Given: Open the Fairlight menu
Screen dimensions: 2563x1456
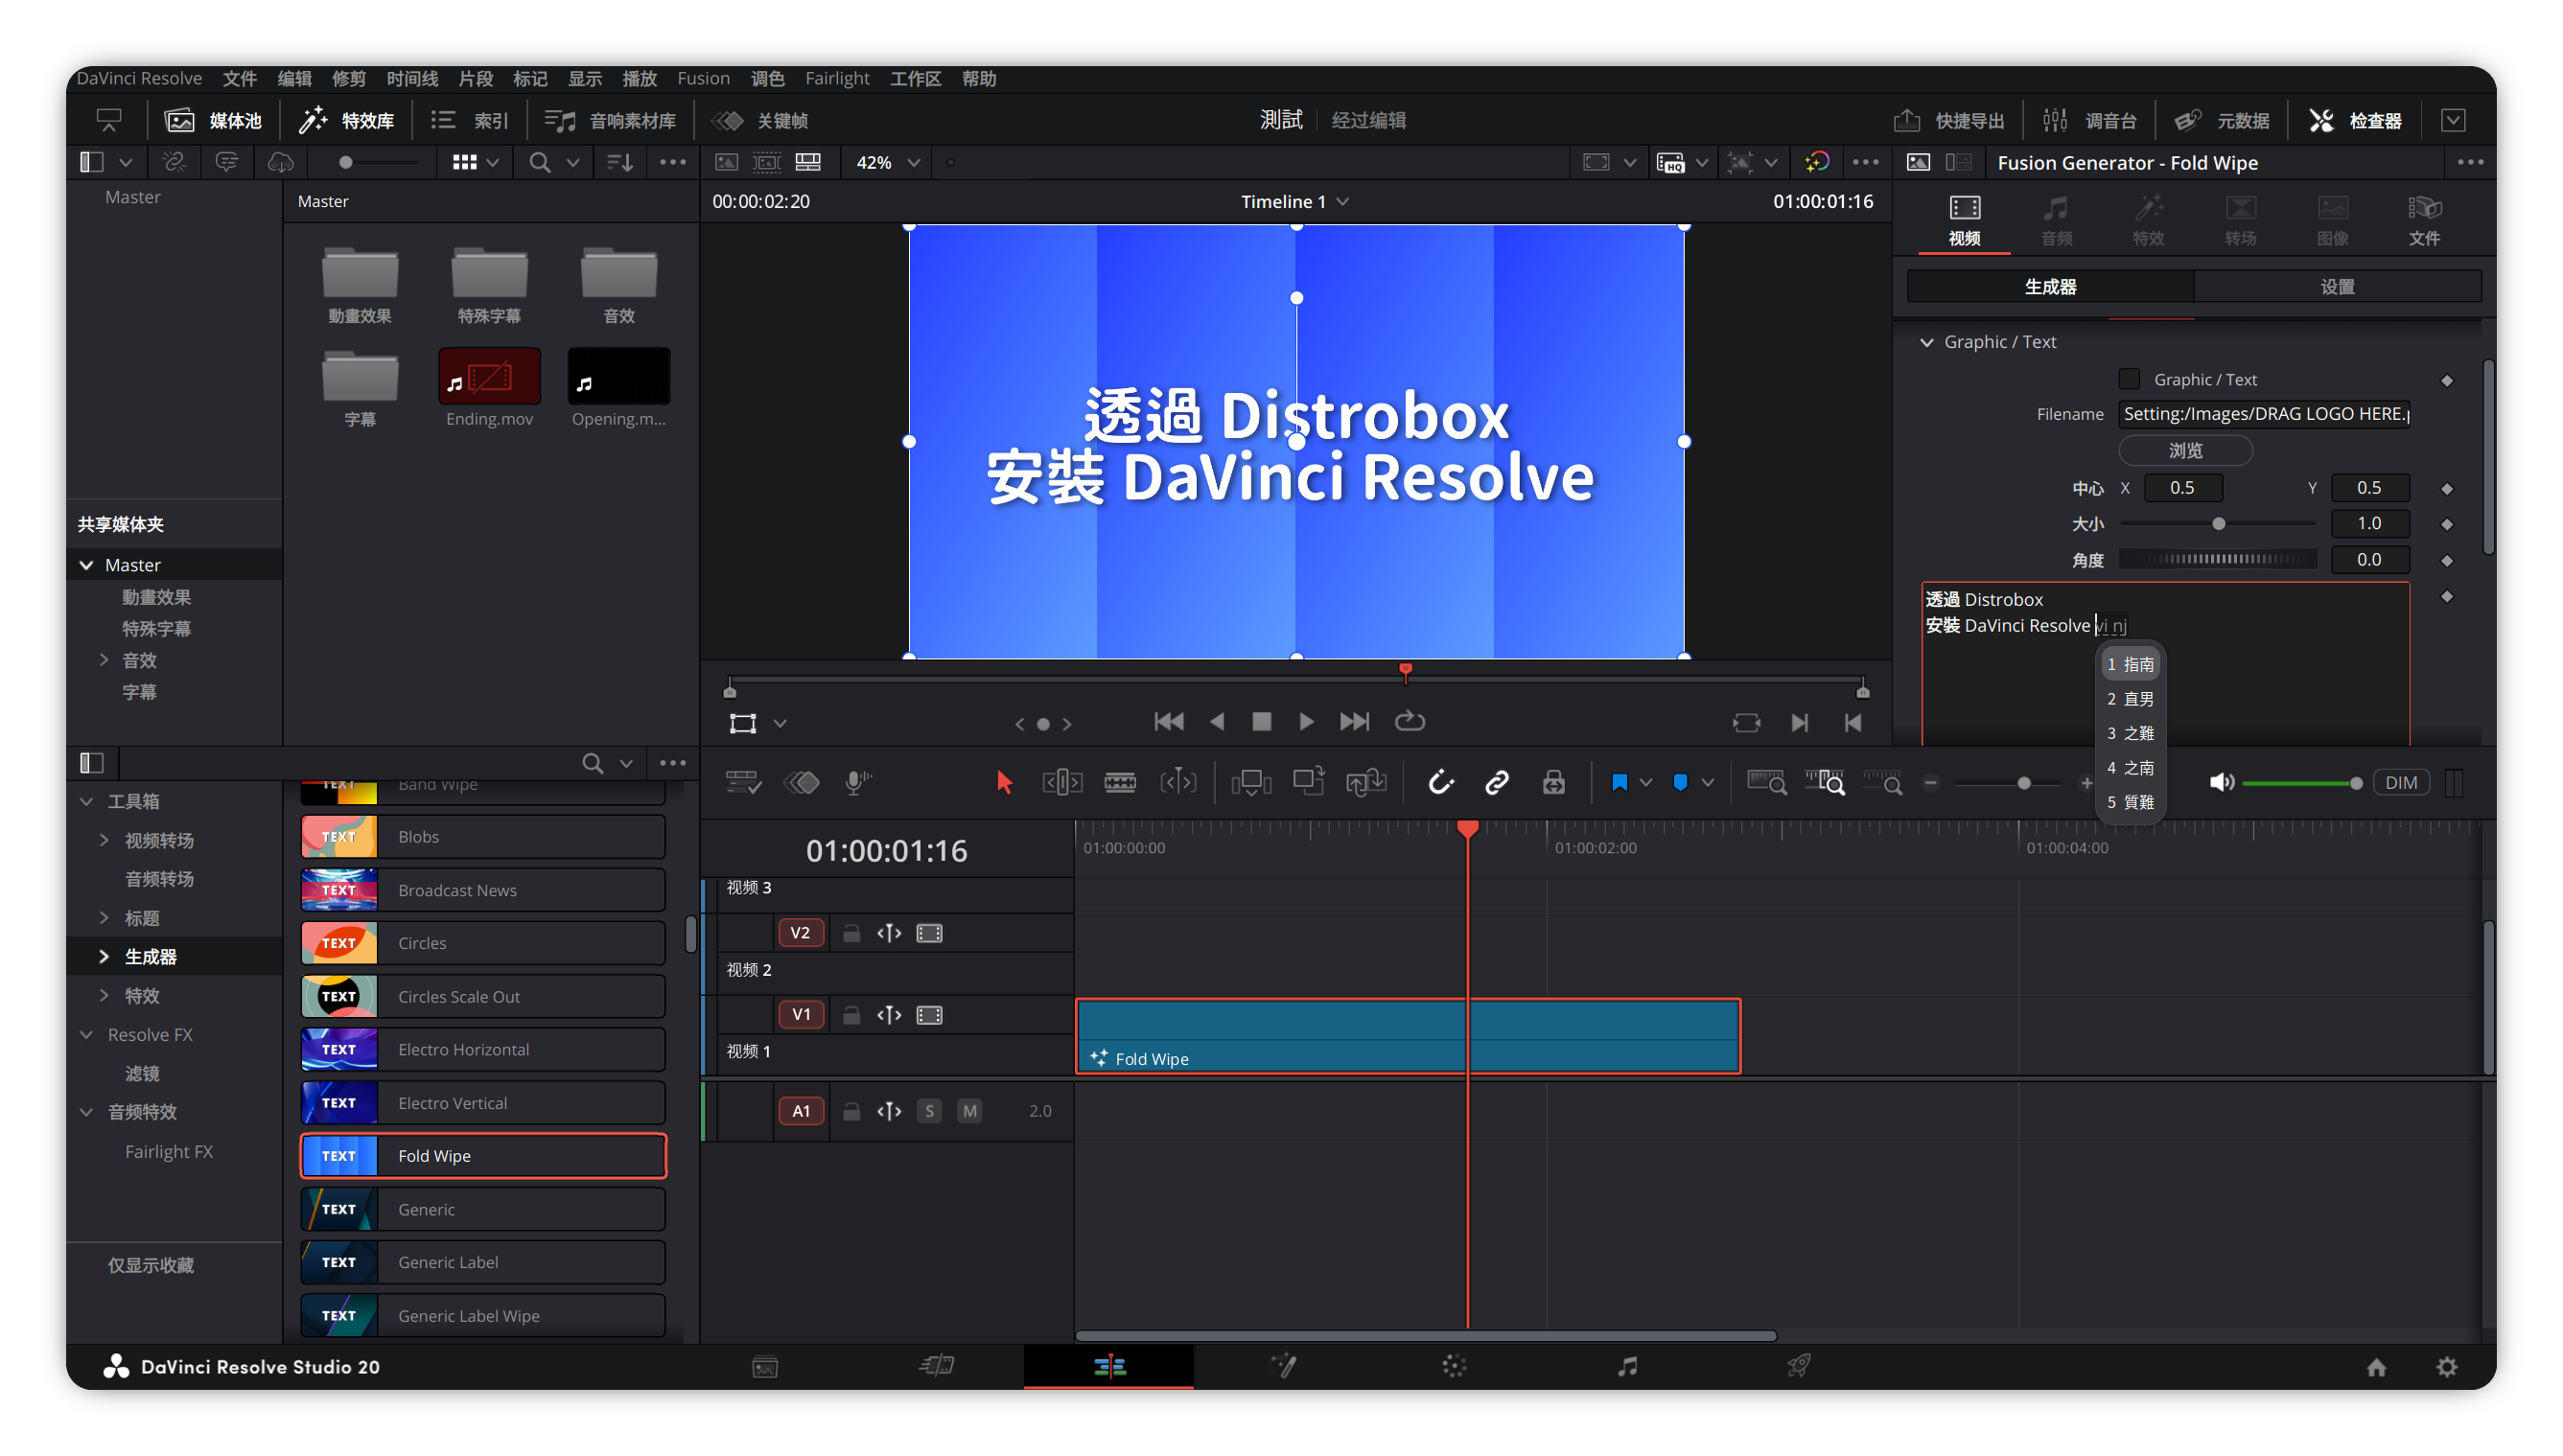Looking at the screenshot, I should 837,78.
